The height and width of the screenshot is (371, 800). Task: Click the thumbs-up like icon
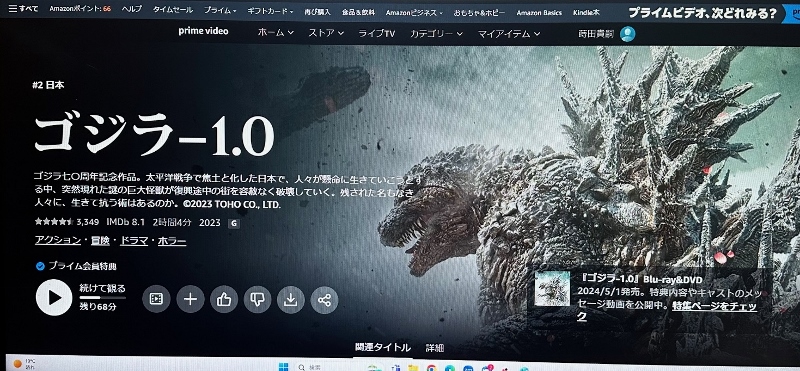(224, 299)
